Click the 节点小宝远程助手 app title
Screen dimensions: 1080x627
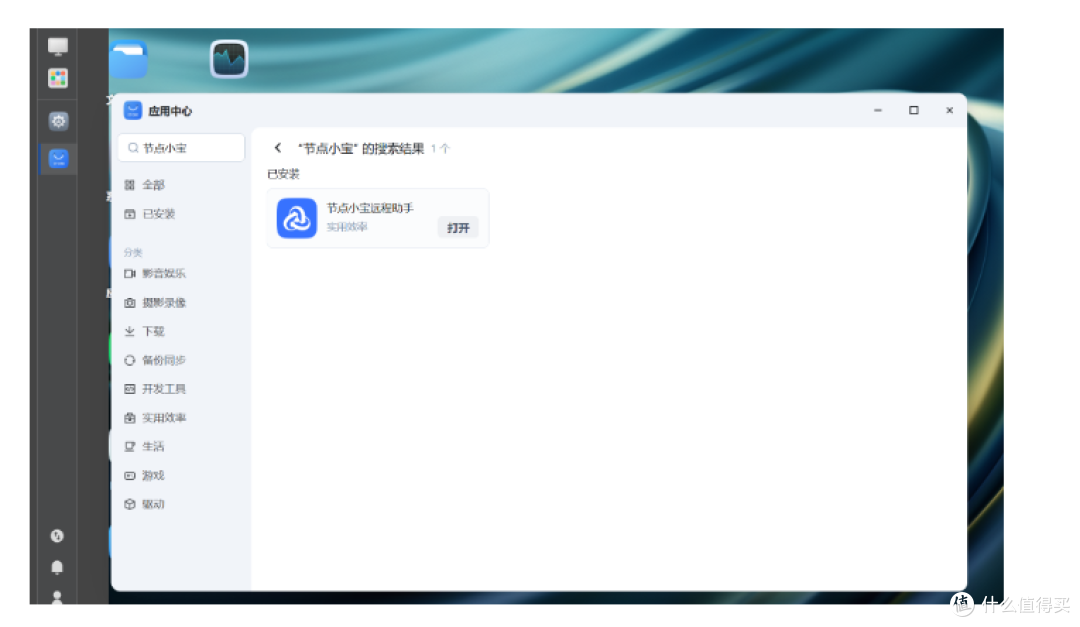pos(370,208)
